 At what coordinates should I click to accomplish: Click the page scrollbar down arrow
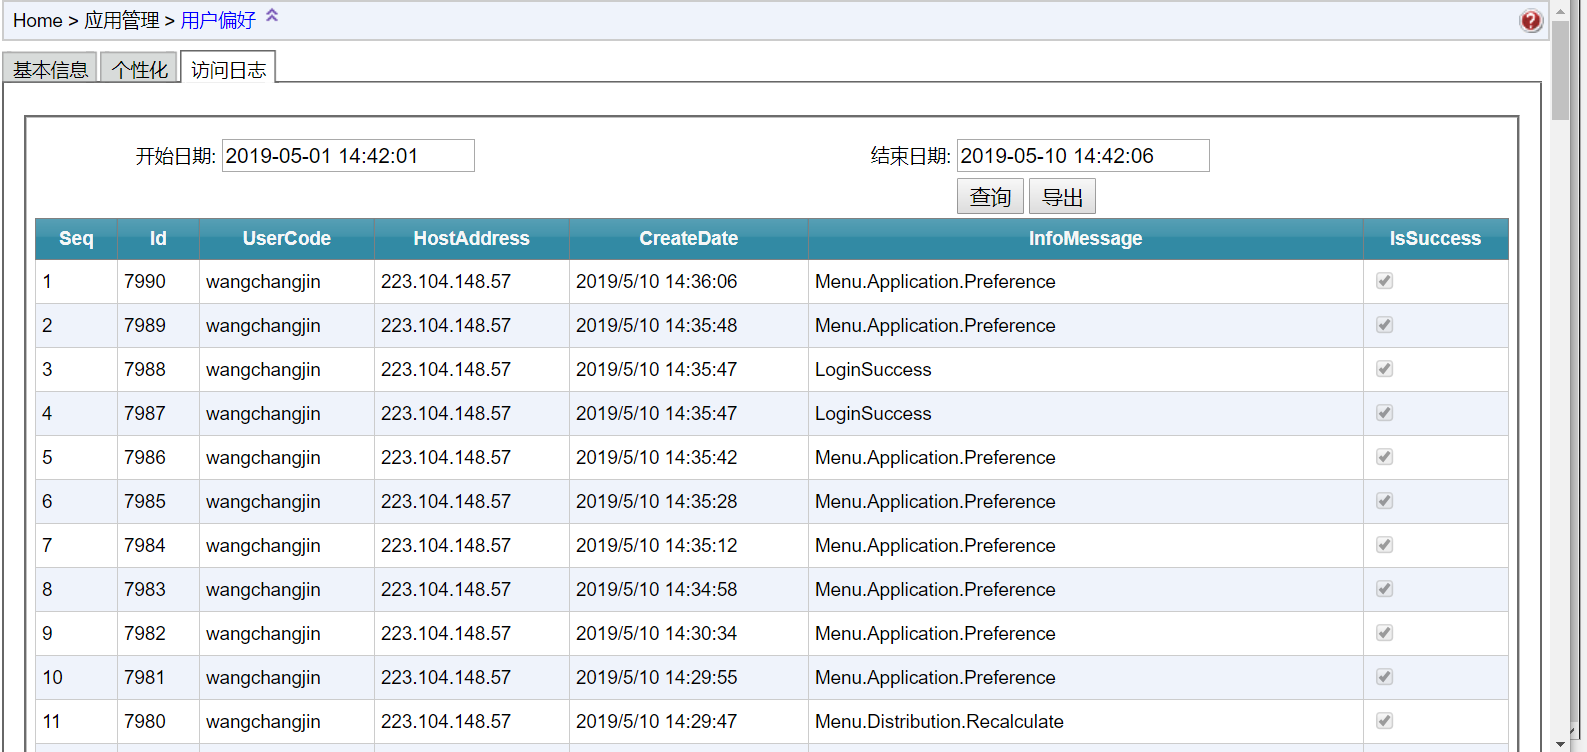[1560, 742]
